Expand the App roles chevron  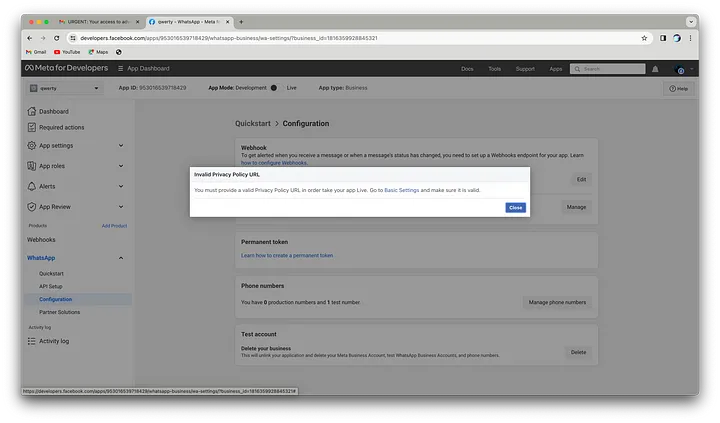click(121, 166)
